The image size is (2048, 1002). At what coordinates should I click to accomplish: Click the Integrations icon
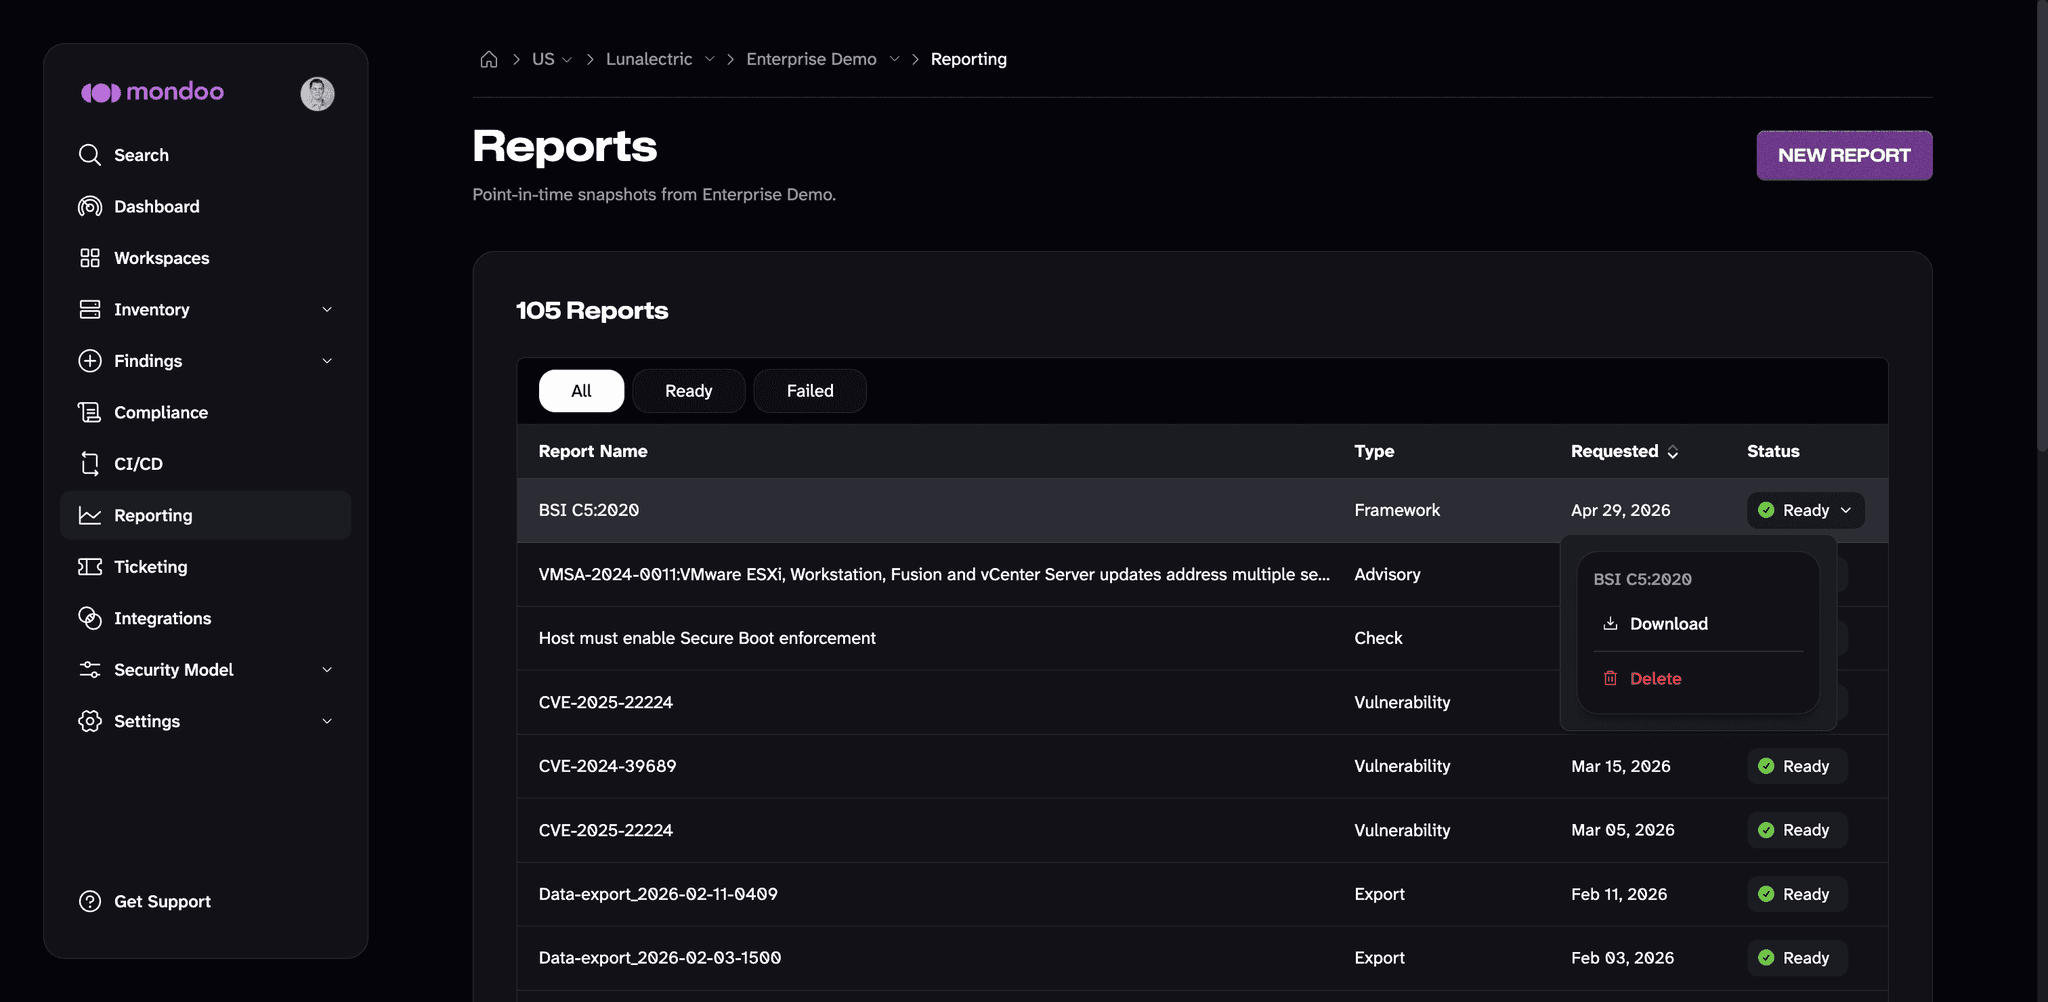click(x=90, y=618)
